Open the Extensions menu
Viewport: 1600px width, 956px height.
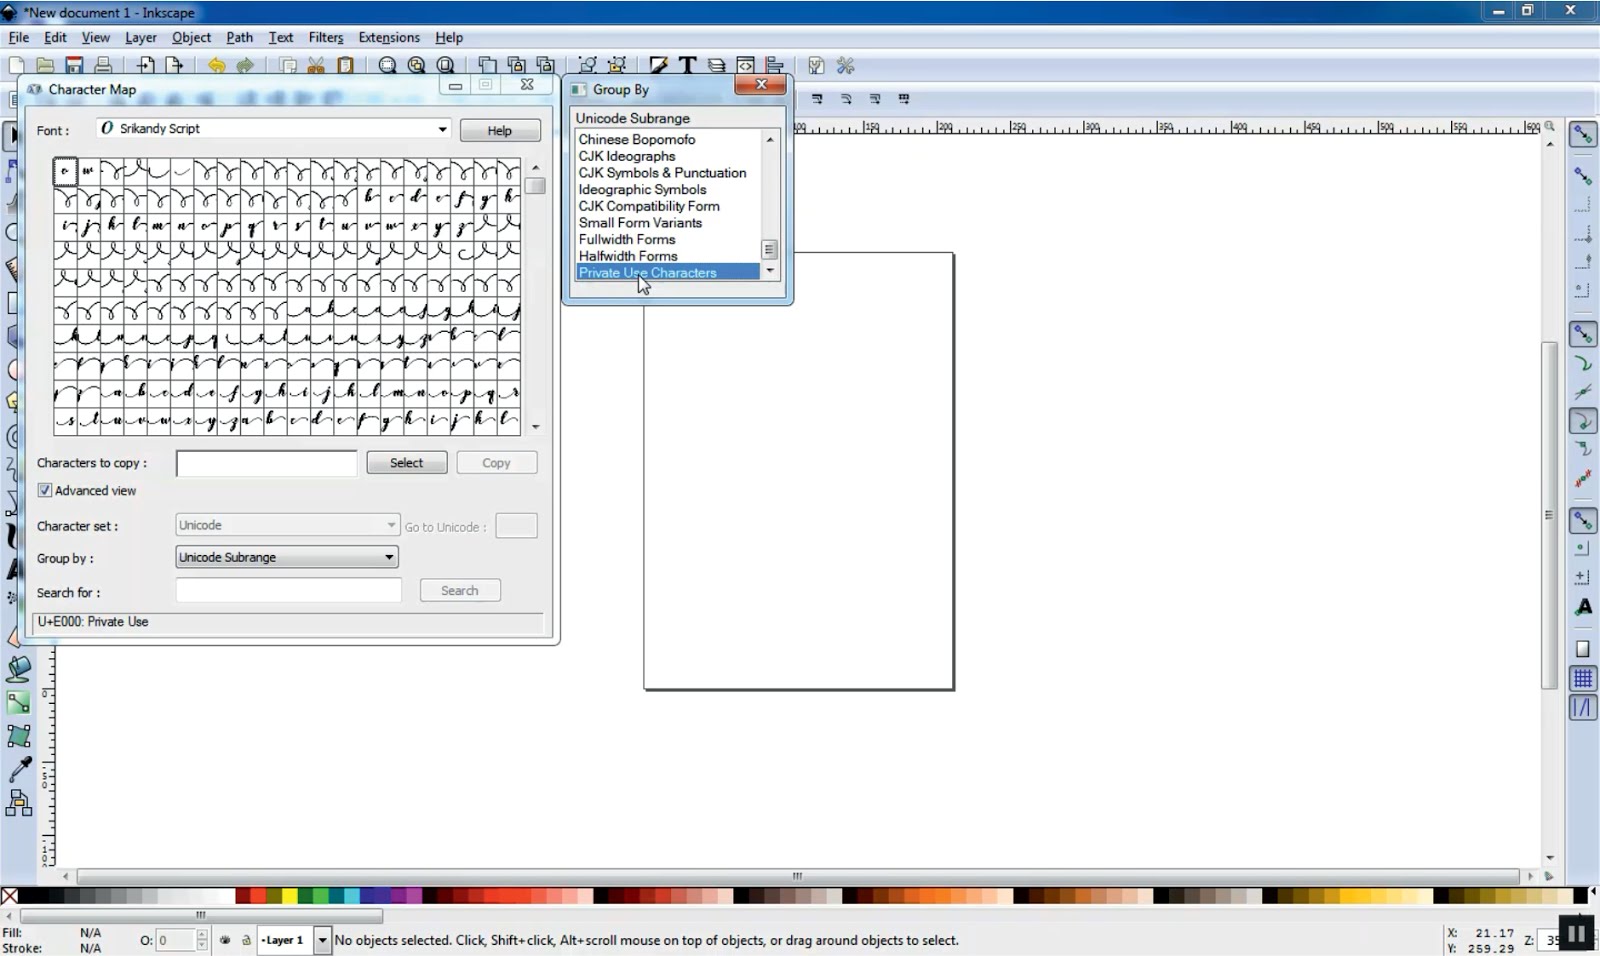[x=389, y=37]
